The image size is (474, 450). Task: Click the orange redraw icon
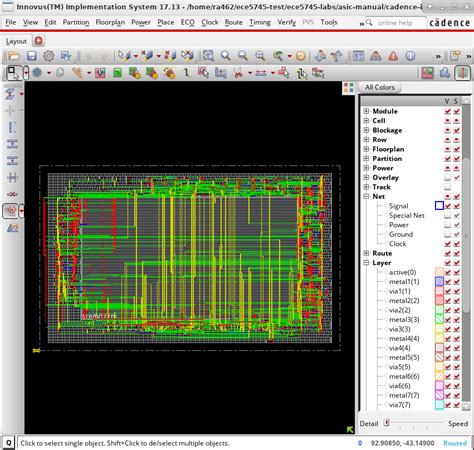pos(300,56)
